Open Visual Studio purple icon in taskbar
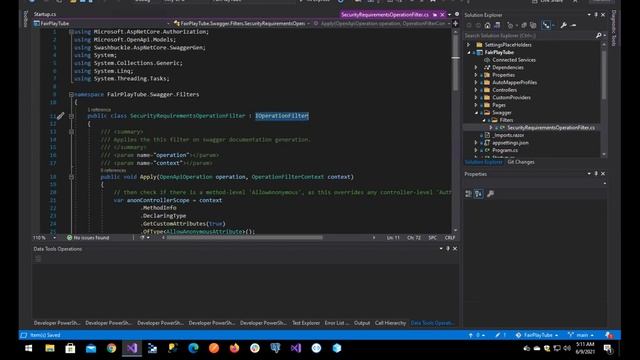 pos(132,348)
